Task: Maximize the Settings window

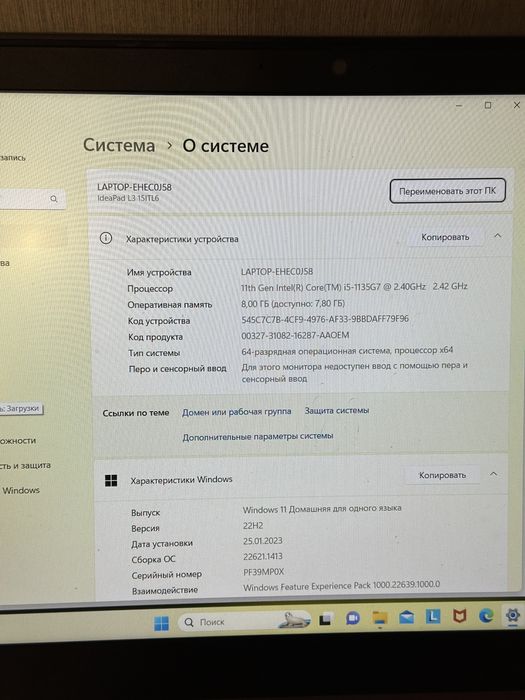Action: tap(488, 105)
